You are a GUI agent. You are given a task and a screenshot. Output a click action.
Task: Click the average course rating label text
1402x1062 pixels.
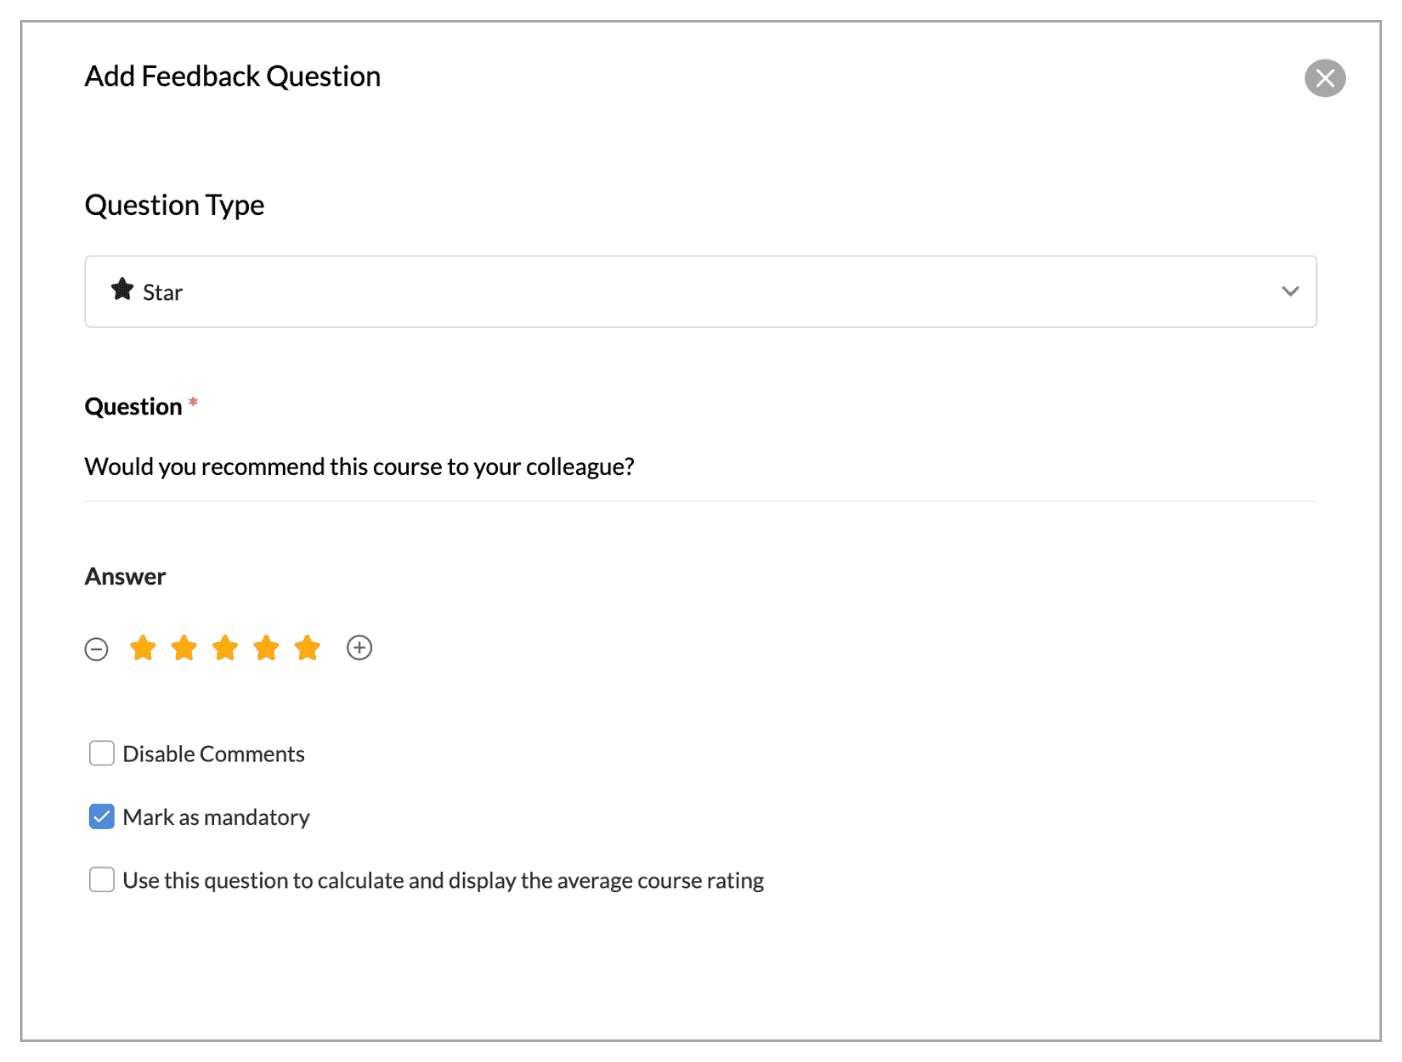[x=443, y=881]
